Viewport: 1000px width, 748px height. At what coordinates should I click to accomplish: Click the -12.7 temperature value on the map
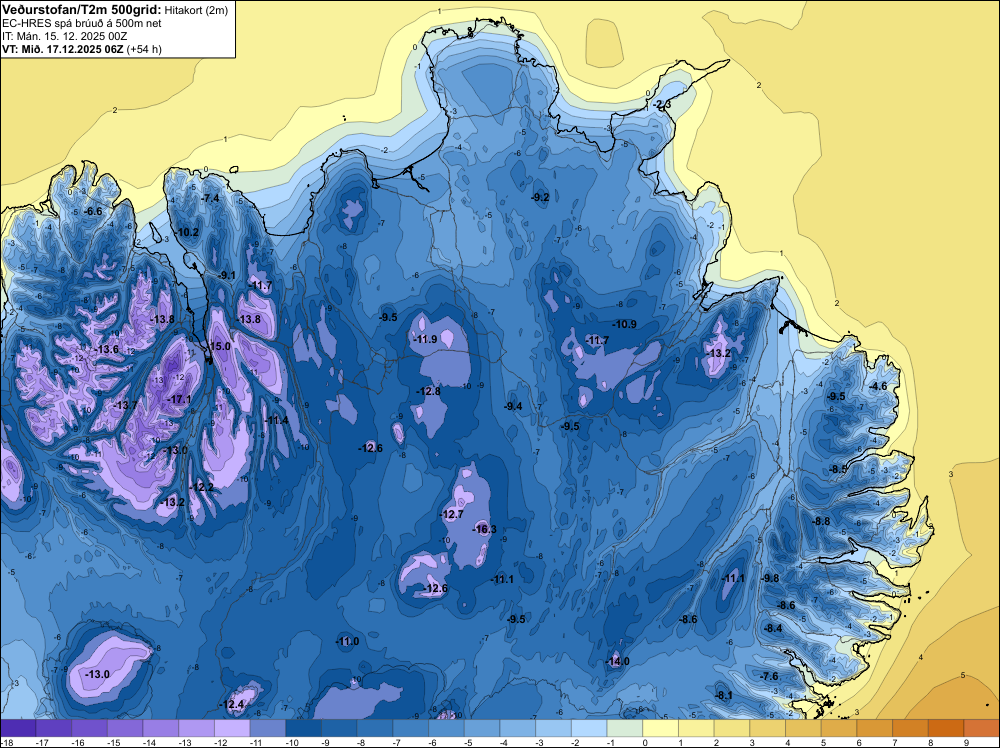[452, 514]
